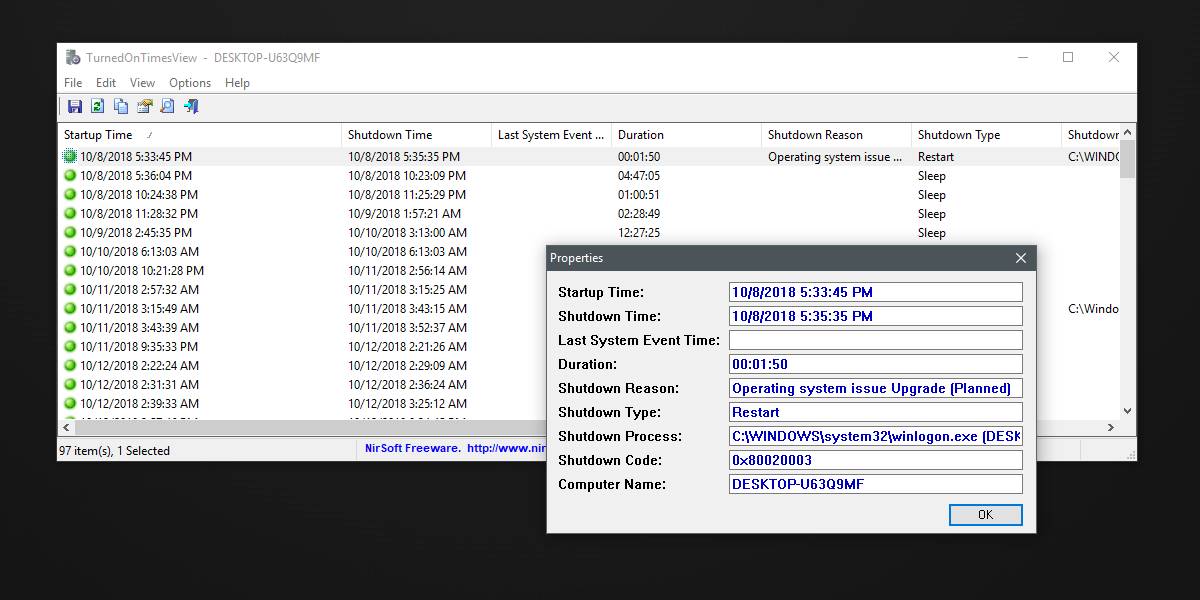This screenshot has height=600, width=1200.
Task: Click green icon of 10/10/2018 10:21:28 PM row
Action: point(70,270)
